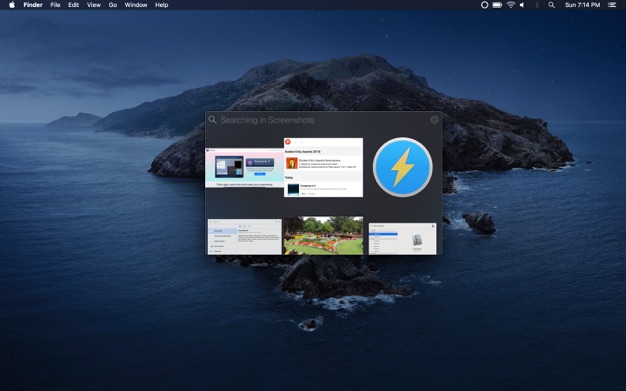Open the Apple logo menu
Screen dimensions: 626x391
click(12, 5)
